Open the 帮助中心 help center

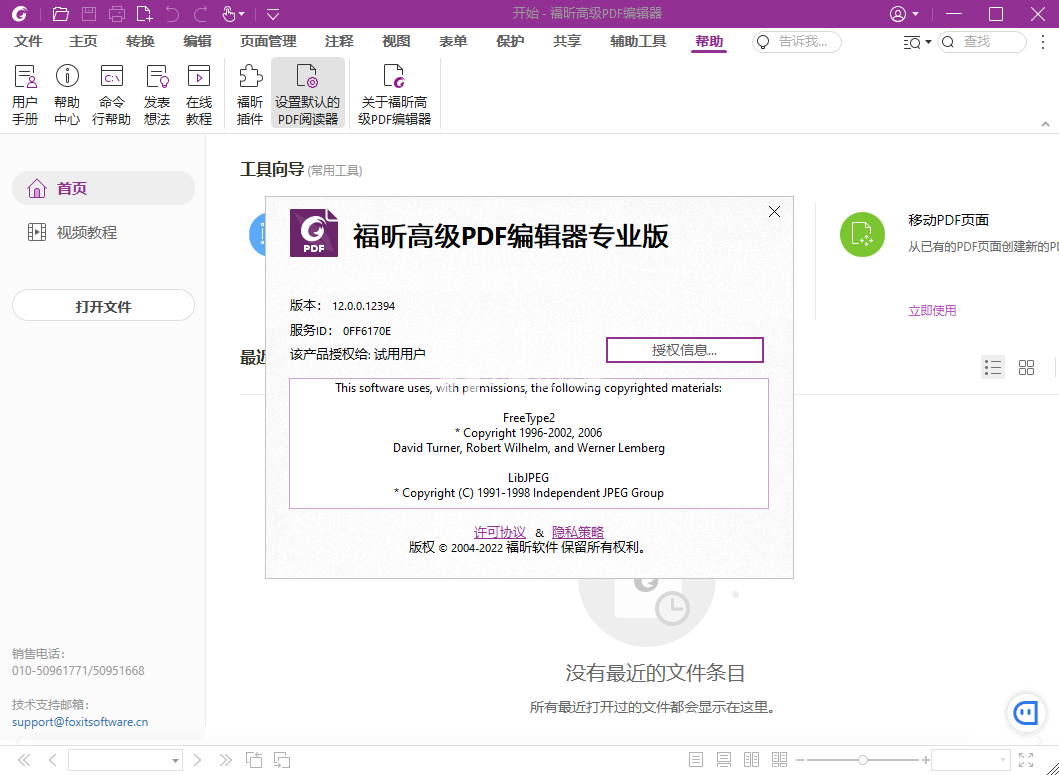click(x=67, y=94)
